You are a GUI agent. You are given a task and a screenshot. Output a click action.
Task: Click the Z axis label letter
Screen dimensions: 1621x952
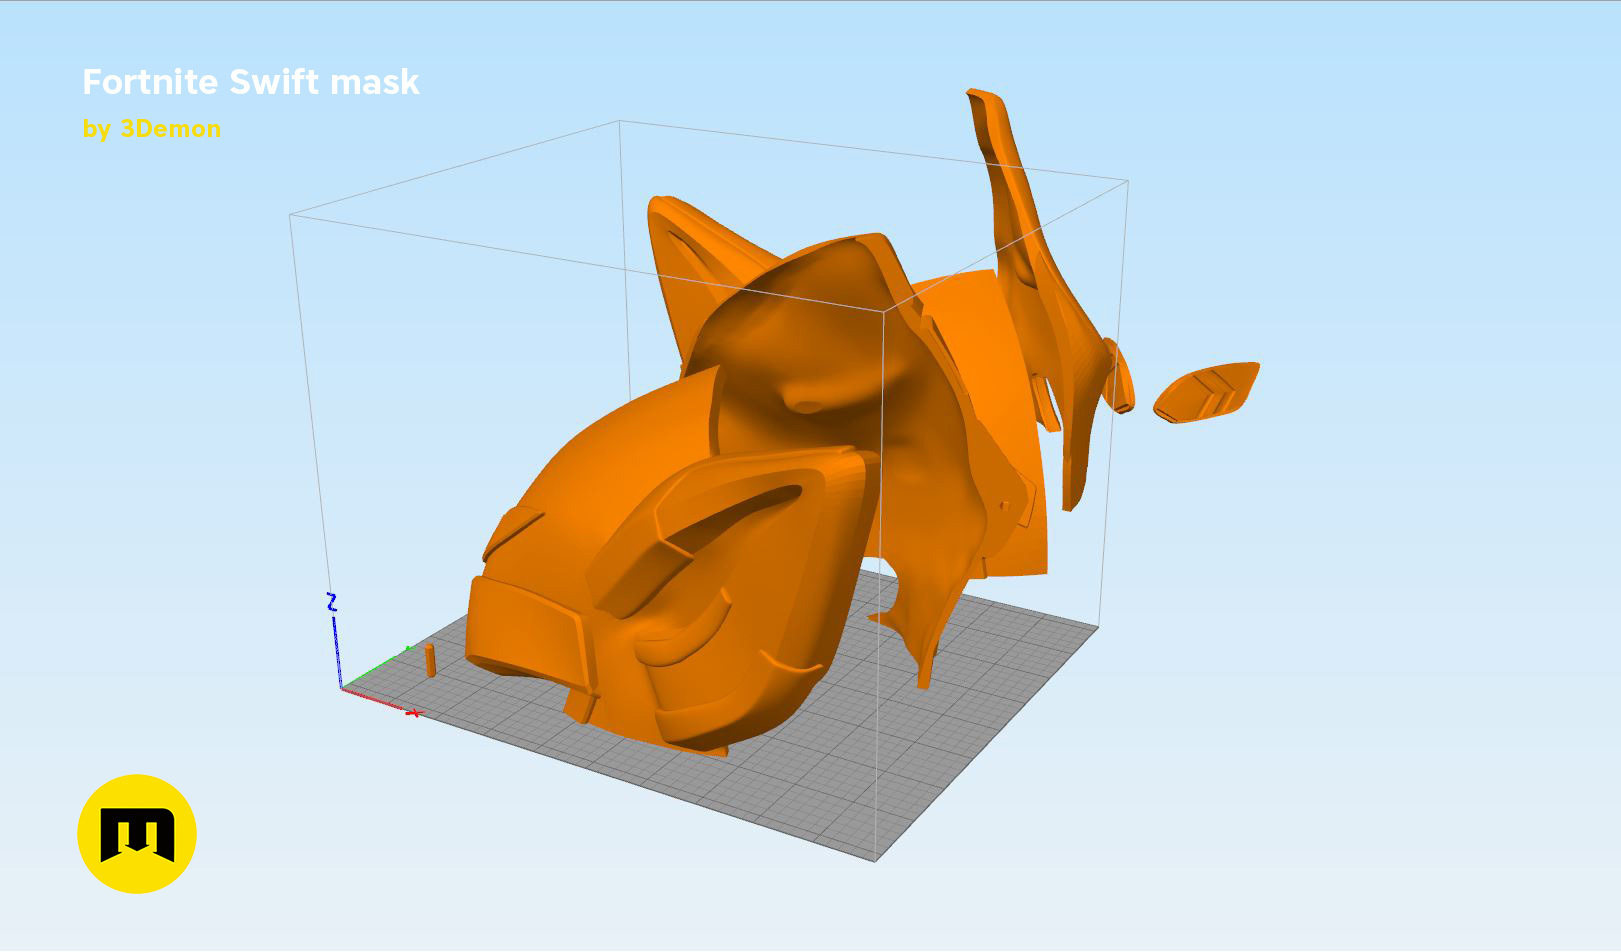coord(333,602)
